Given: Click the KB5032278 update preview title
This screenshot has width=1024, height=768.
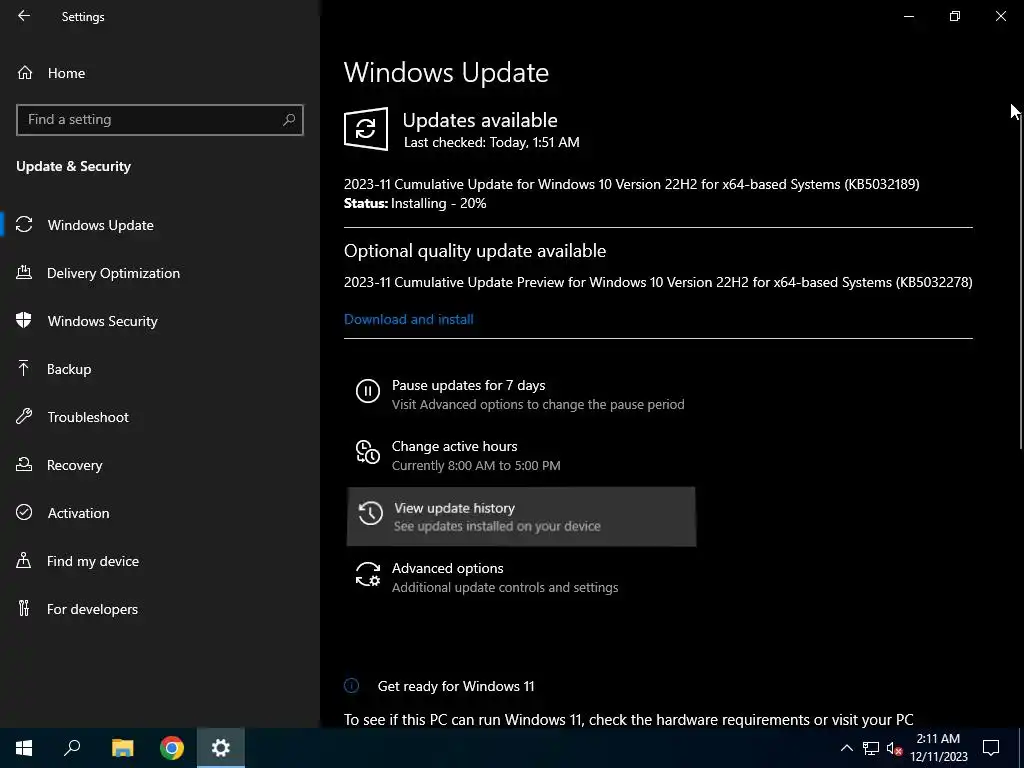Looking at the screenshot, I should click(658, 282).
